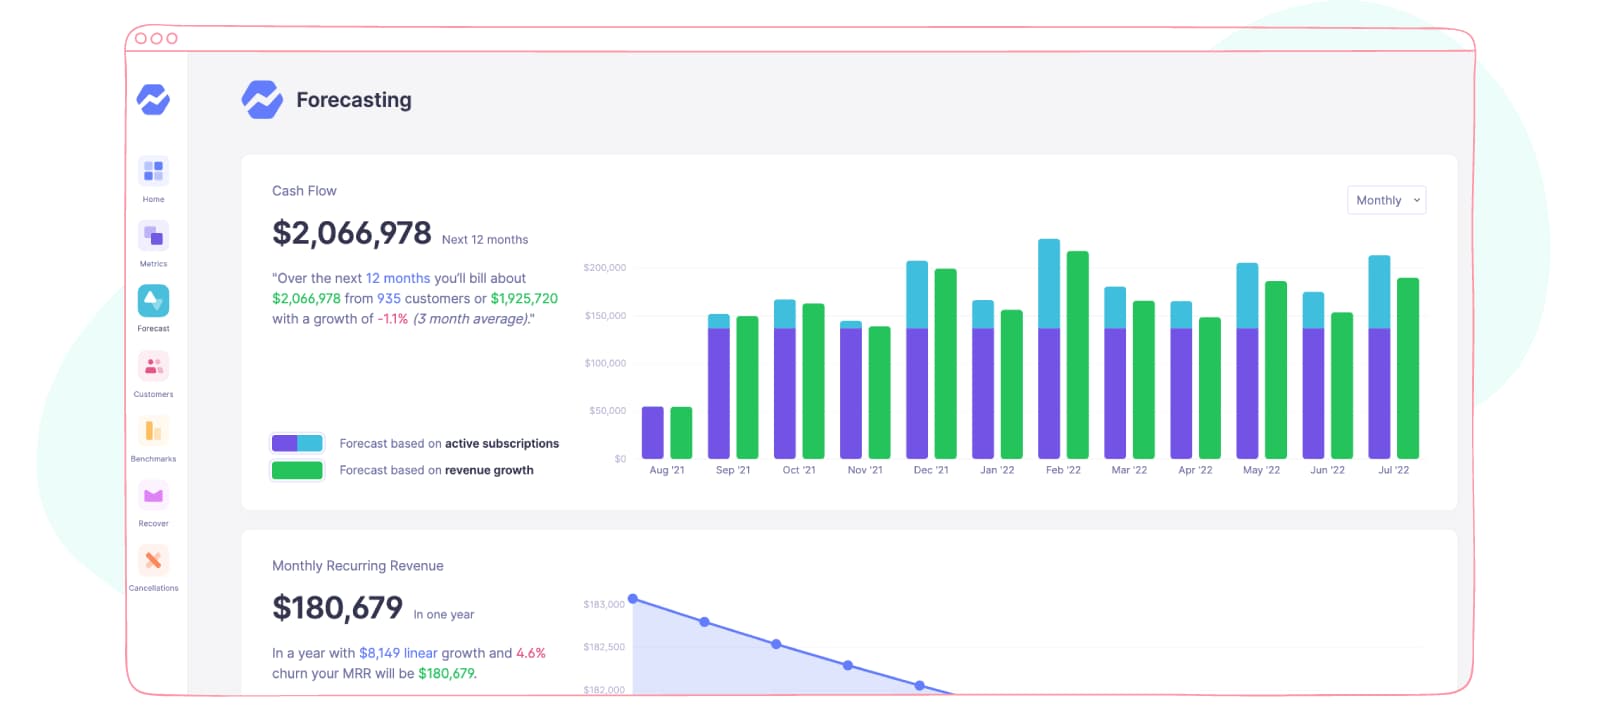Click the first MRR chart data point
Screen dimensions: 1600x720
click(633, 599)
